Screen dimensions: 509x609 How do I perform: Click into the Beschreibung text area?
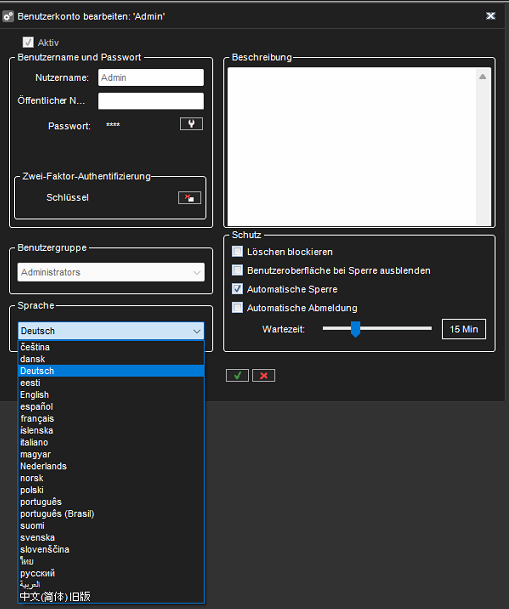pyautogui.click(x=352, y=146)
